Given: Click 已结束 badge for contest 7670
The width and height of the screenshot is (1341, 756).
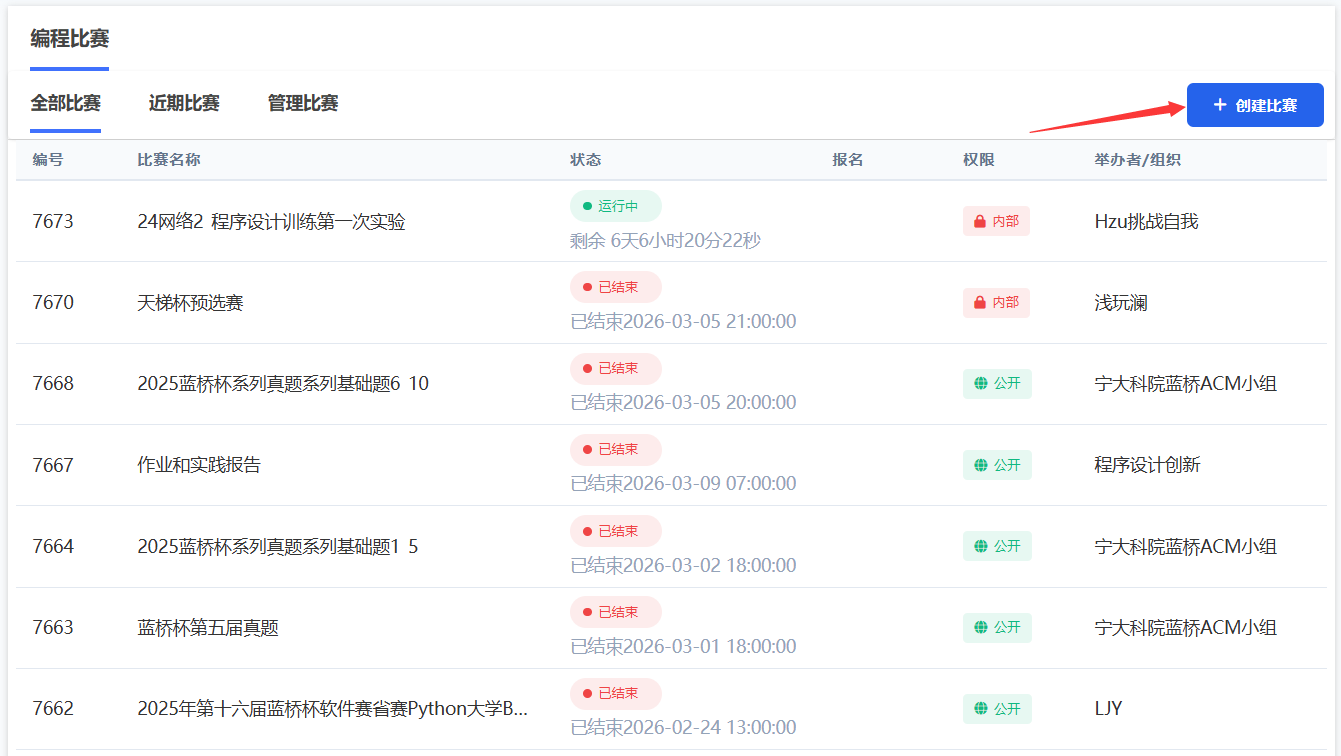Looking at the screenshot, I should point(616,287).
